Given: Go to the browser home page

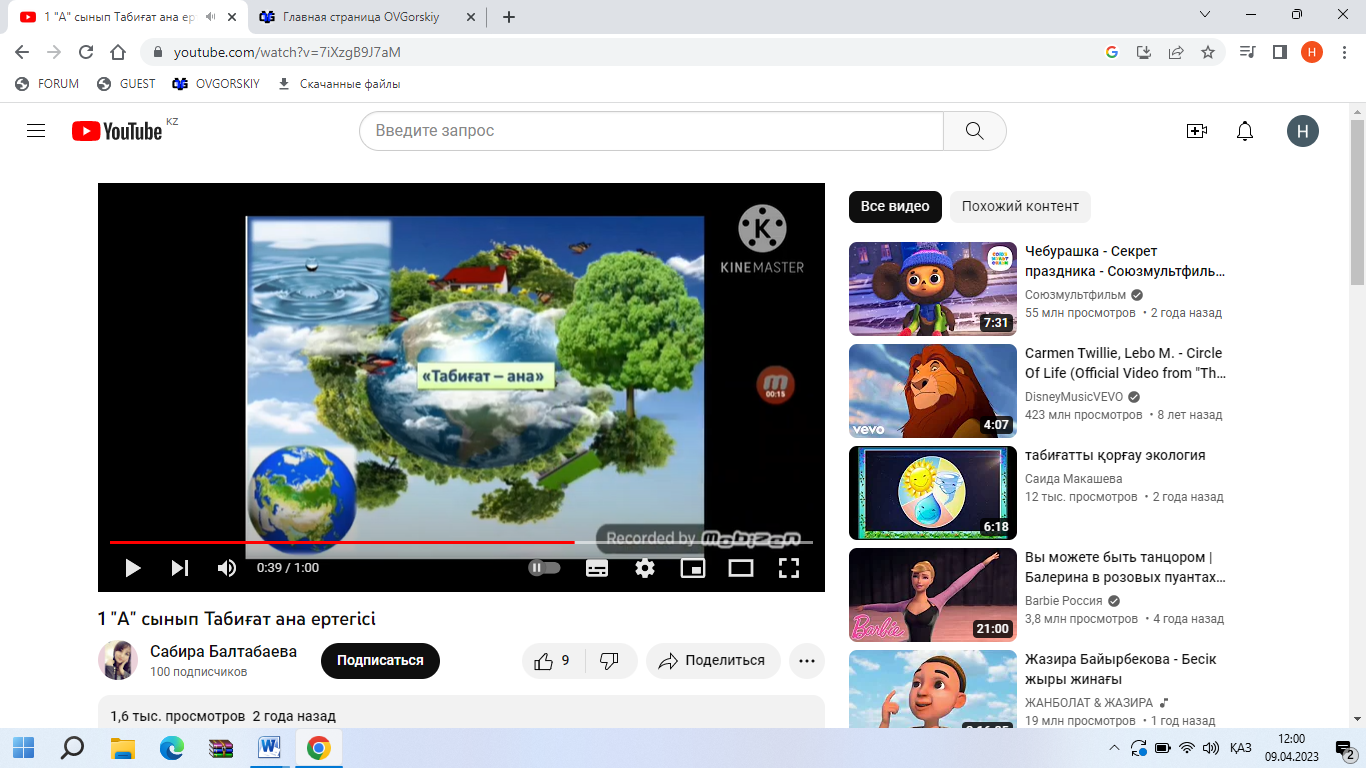Looking at the screenshot, I should click(x=118, y=52).
